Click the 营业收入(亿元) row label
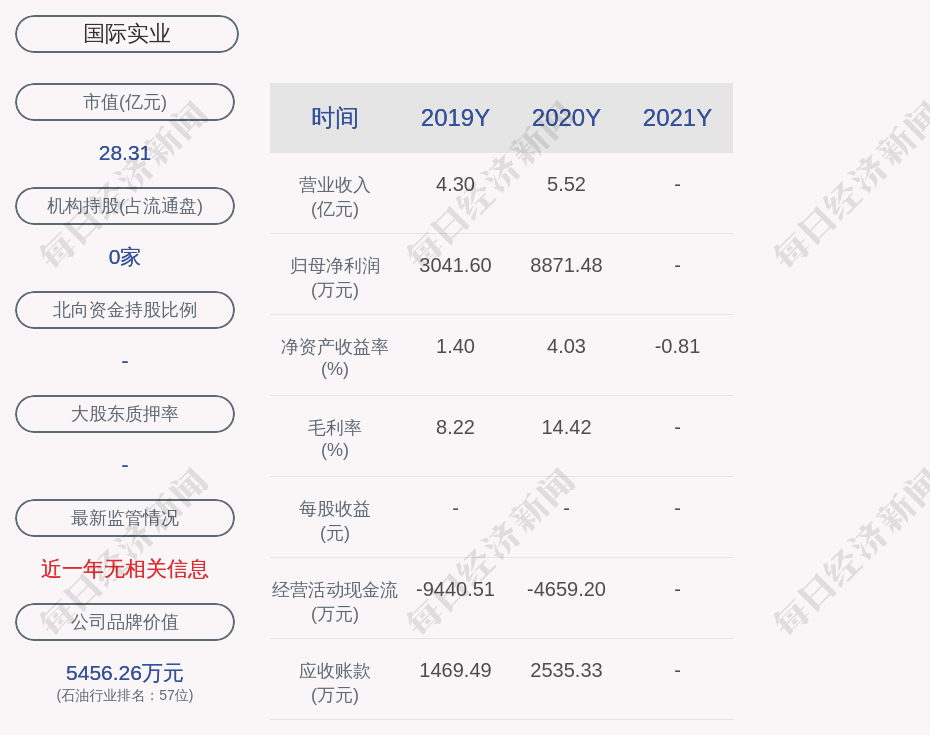The image size is (930, 735). click(335, 197)
